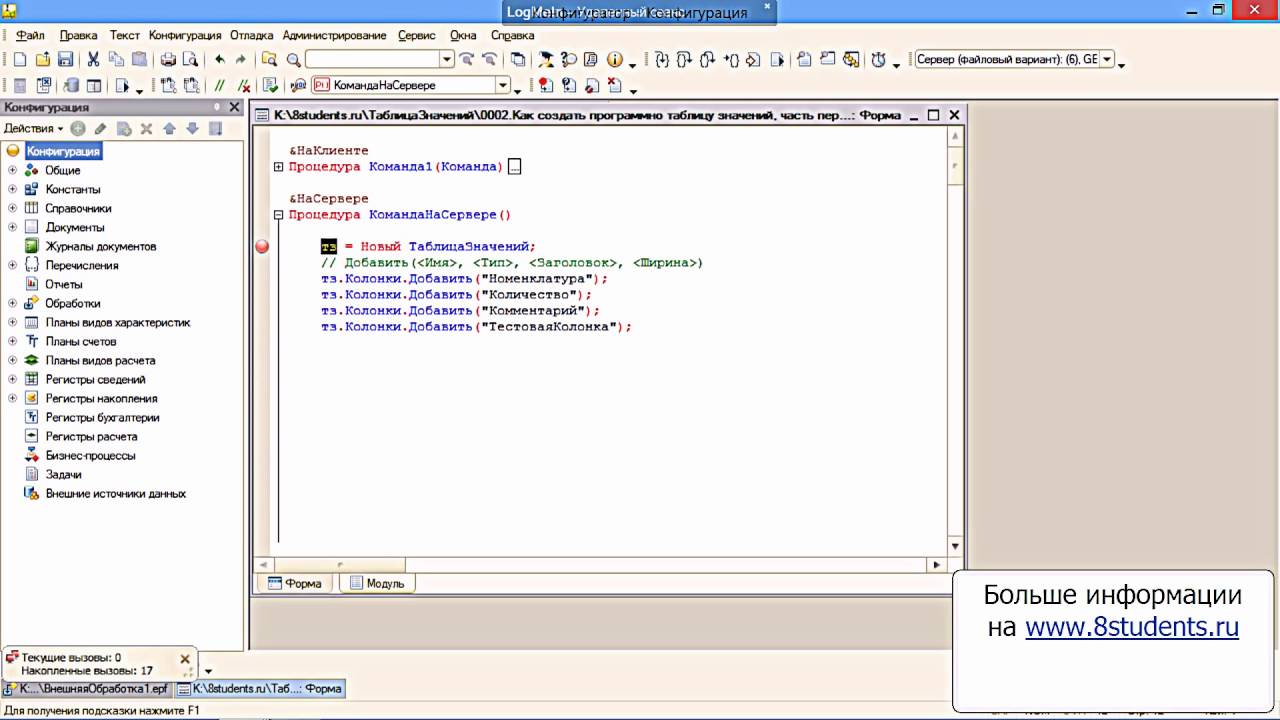Image resolution: width=1280 pixels, height=720 pixels.
Task: Click the code editor horizontal scrollbar right arrow
Action: click(x=937, y=565)
